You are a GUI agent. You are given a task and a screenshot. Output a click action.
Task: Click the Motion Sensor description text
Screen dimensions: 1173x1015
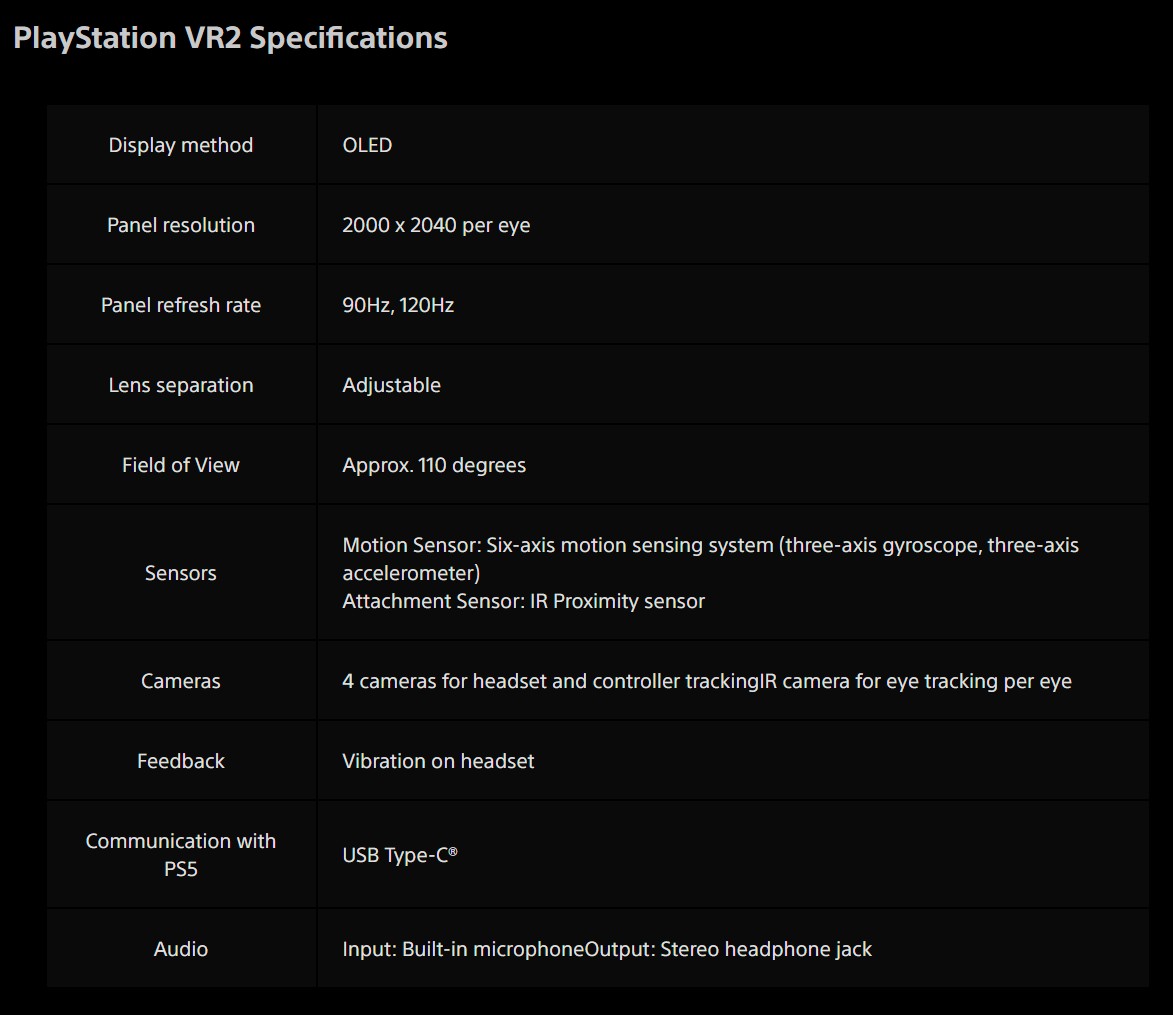711,559
